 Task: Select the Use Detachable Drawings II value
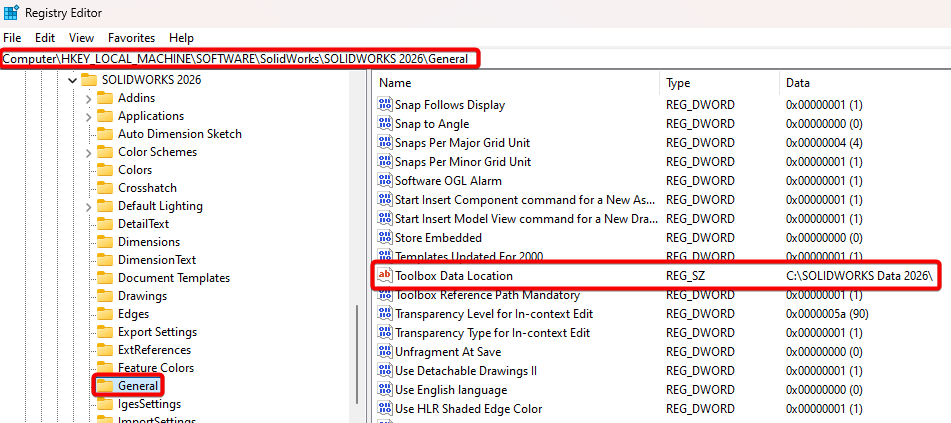(466, 370)
